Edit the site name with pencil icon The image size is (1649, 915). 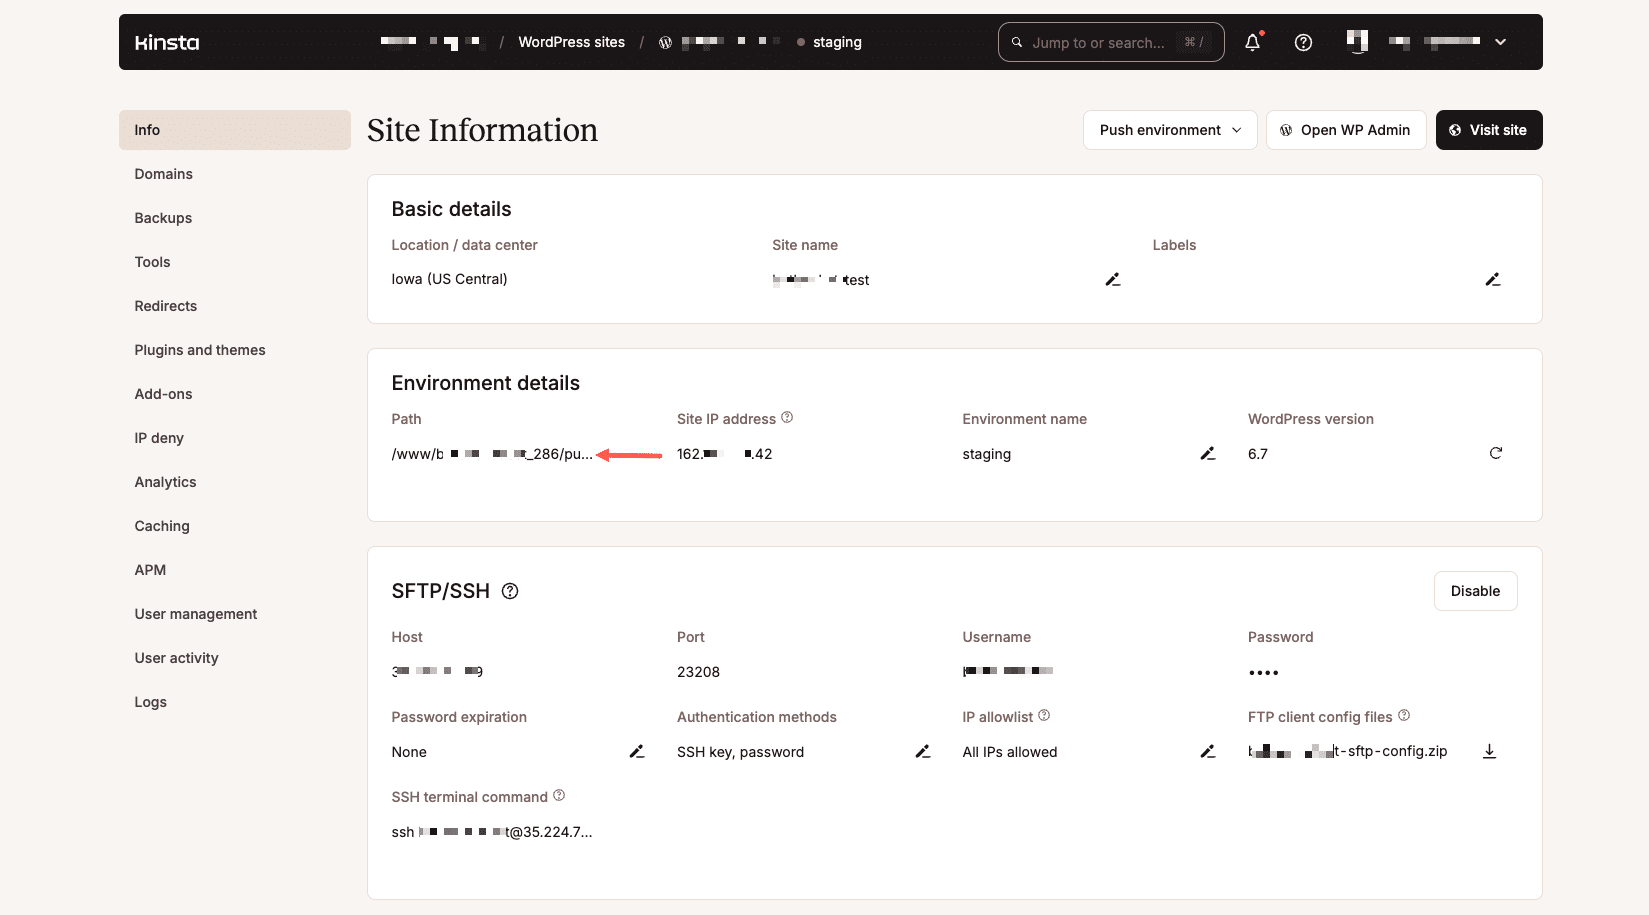pyautogui.click(x=1112, y=280)
